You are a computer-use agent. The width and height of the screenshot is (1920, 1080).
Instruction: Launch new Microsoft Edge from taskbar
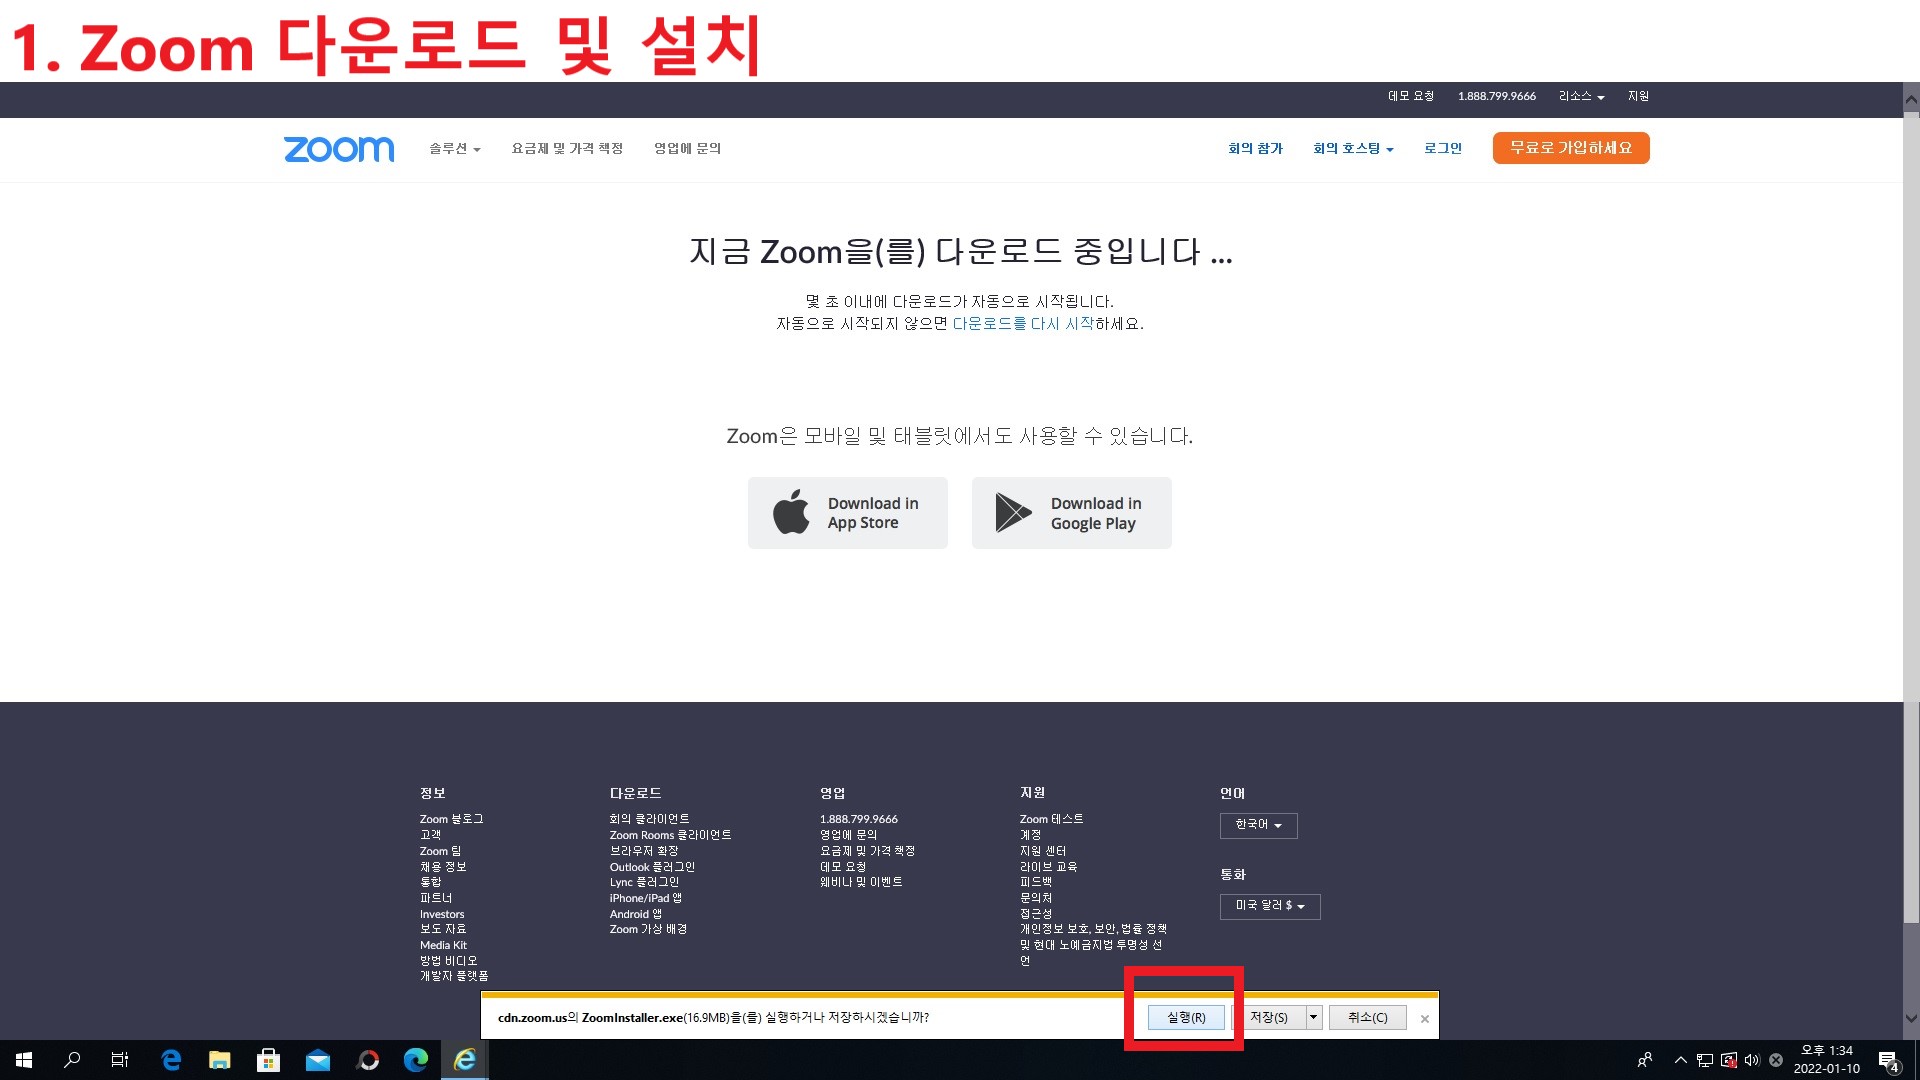click(416, 1060)
